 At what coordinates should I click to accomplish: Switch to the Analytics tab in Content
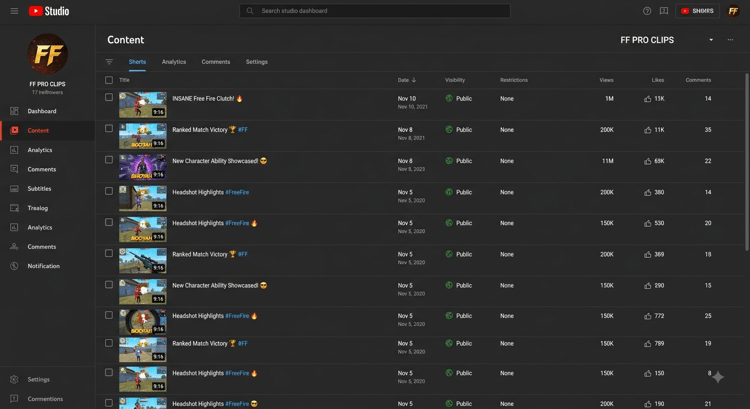click(x=174, y=62)
